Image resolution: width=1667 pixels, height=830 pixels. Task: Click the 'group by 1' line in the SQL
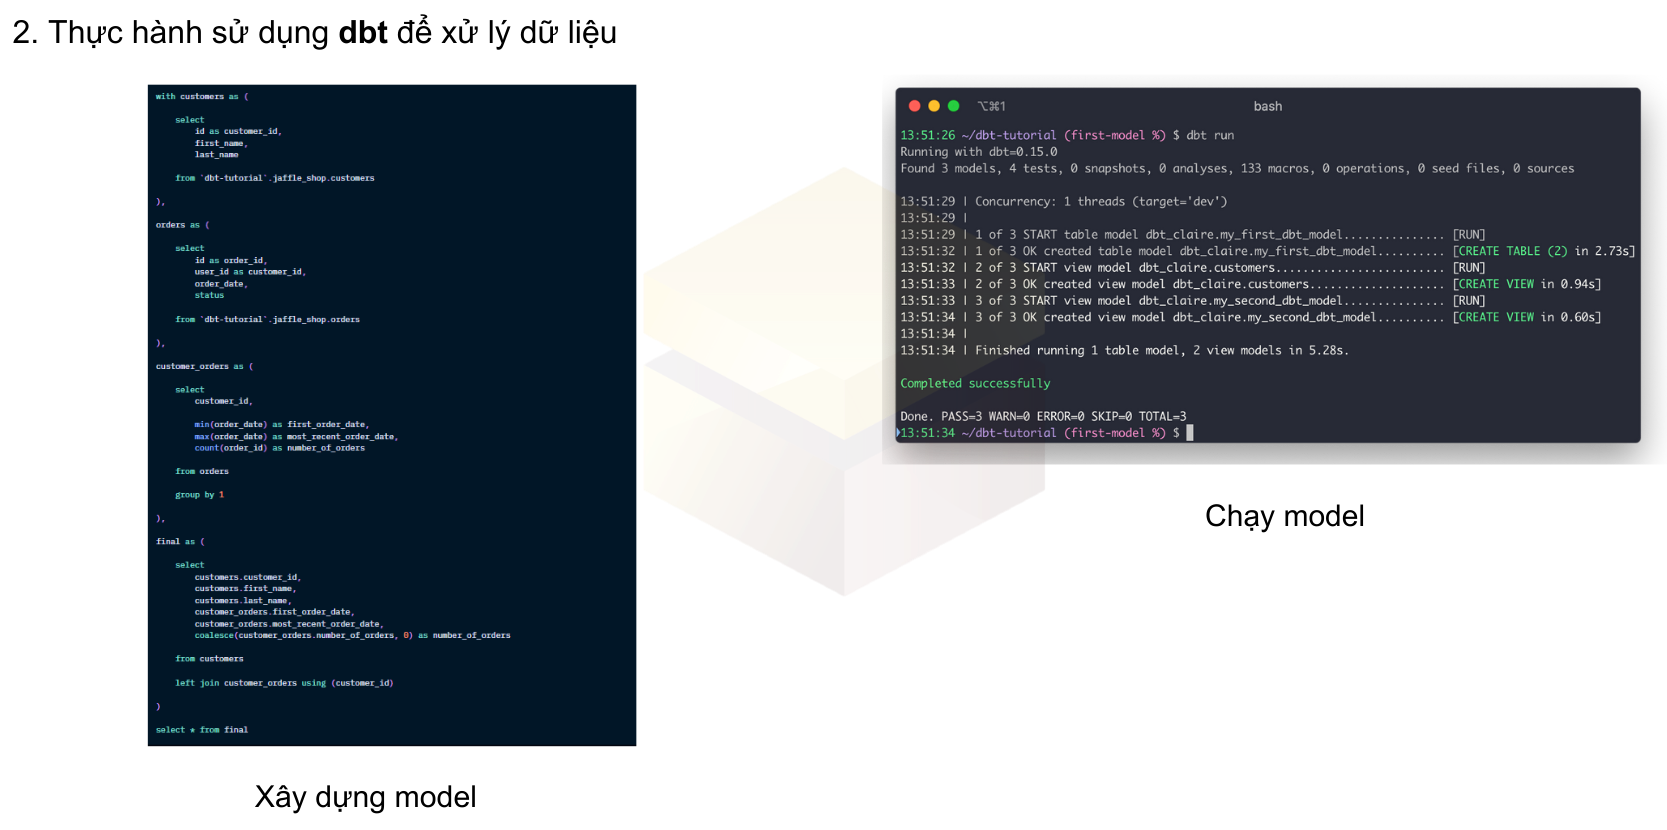pyautogui.click(x=199, y=495)
